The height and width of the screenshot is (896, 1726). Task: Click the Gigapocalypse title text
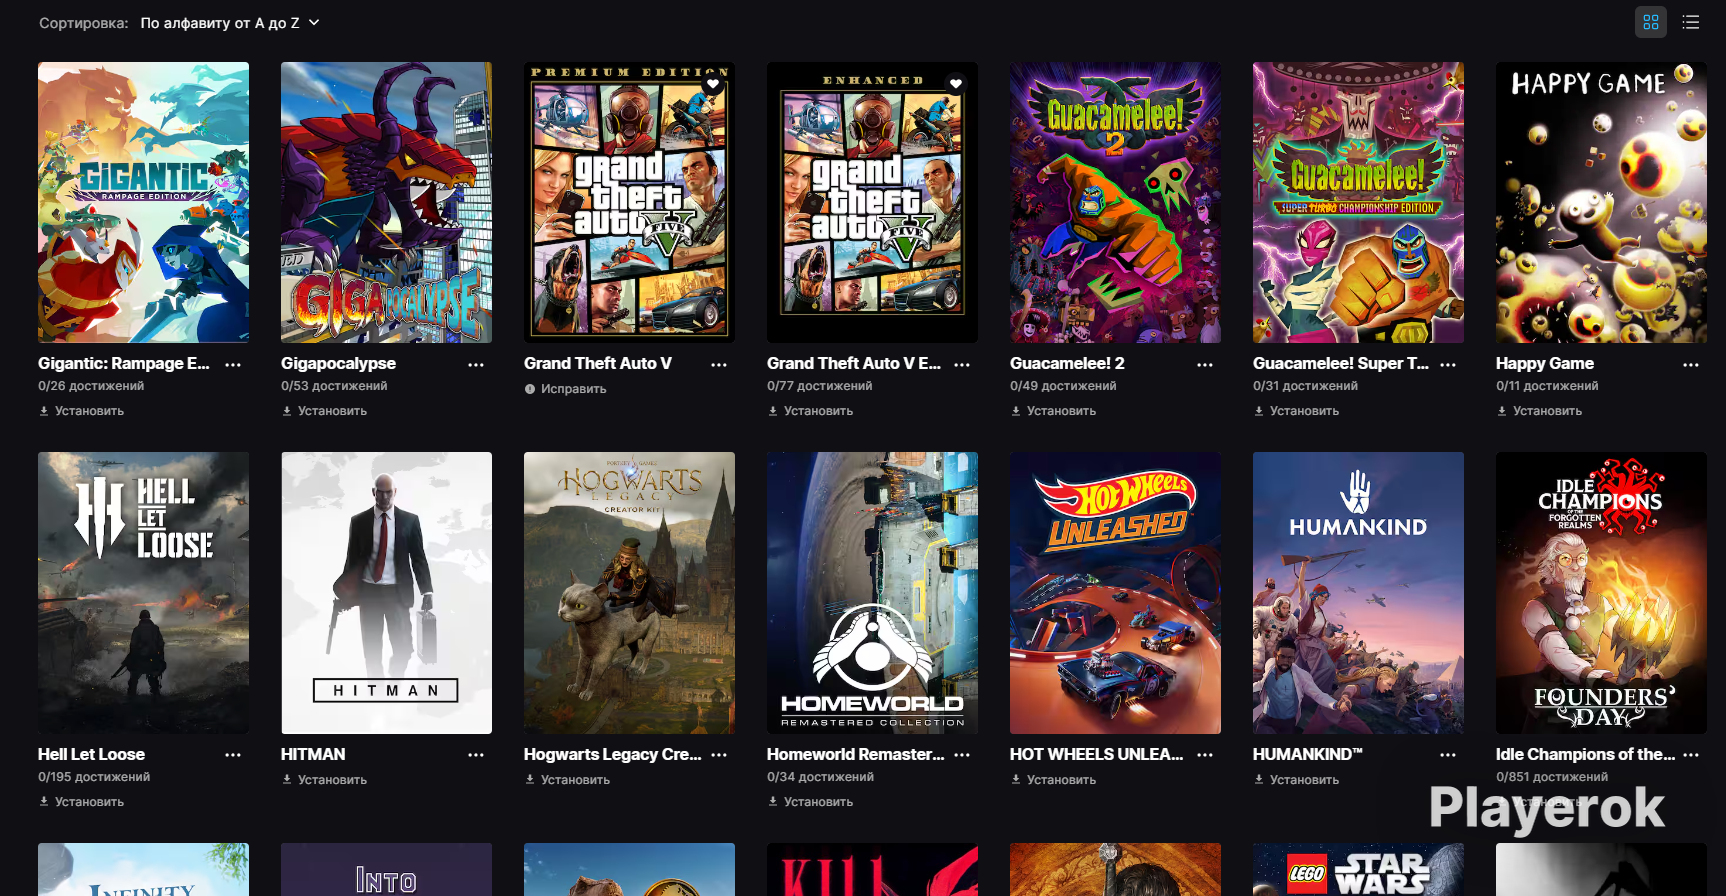pyautogui.click(x=338, y=364)
